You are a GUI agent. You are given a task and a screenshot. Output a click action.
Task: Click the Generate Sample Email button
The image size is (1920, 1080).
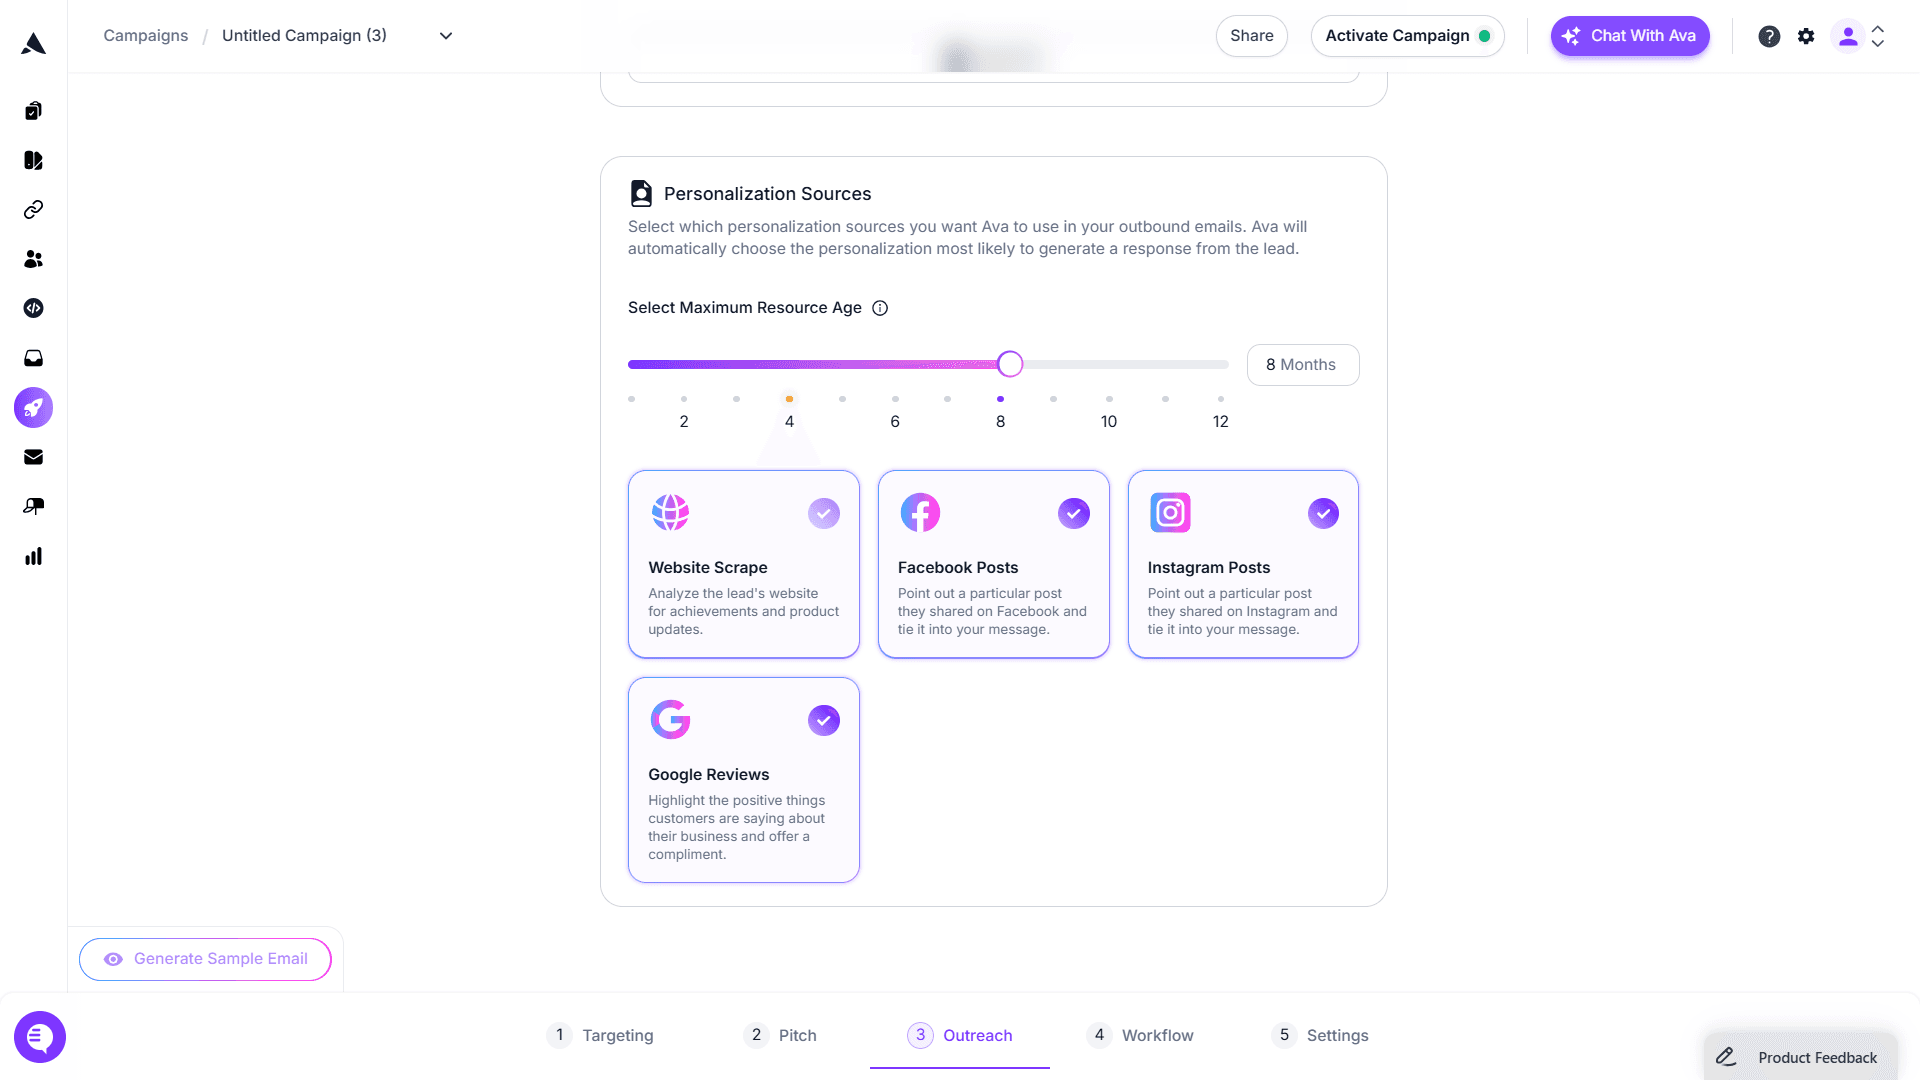(205, 959)
